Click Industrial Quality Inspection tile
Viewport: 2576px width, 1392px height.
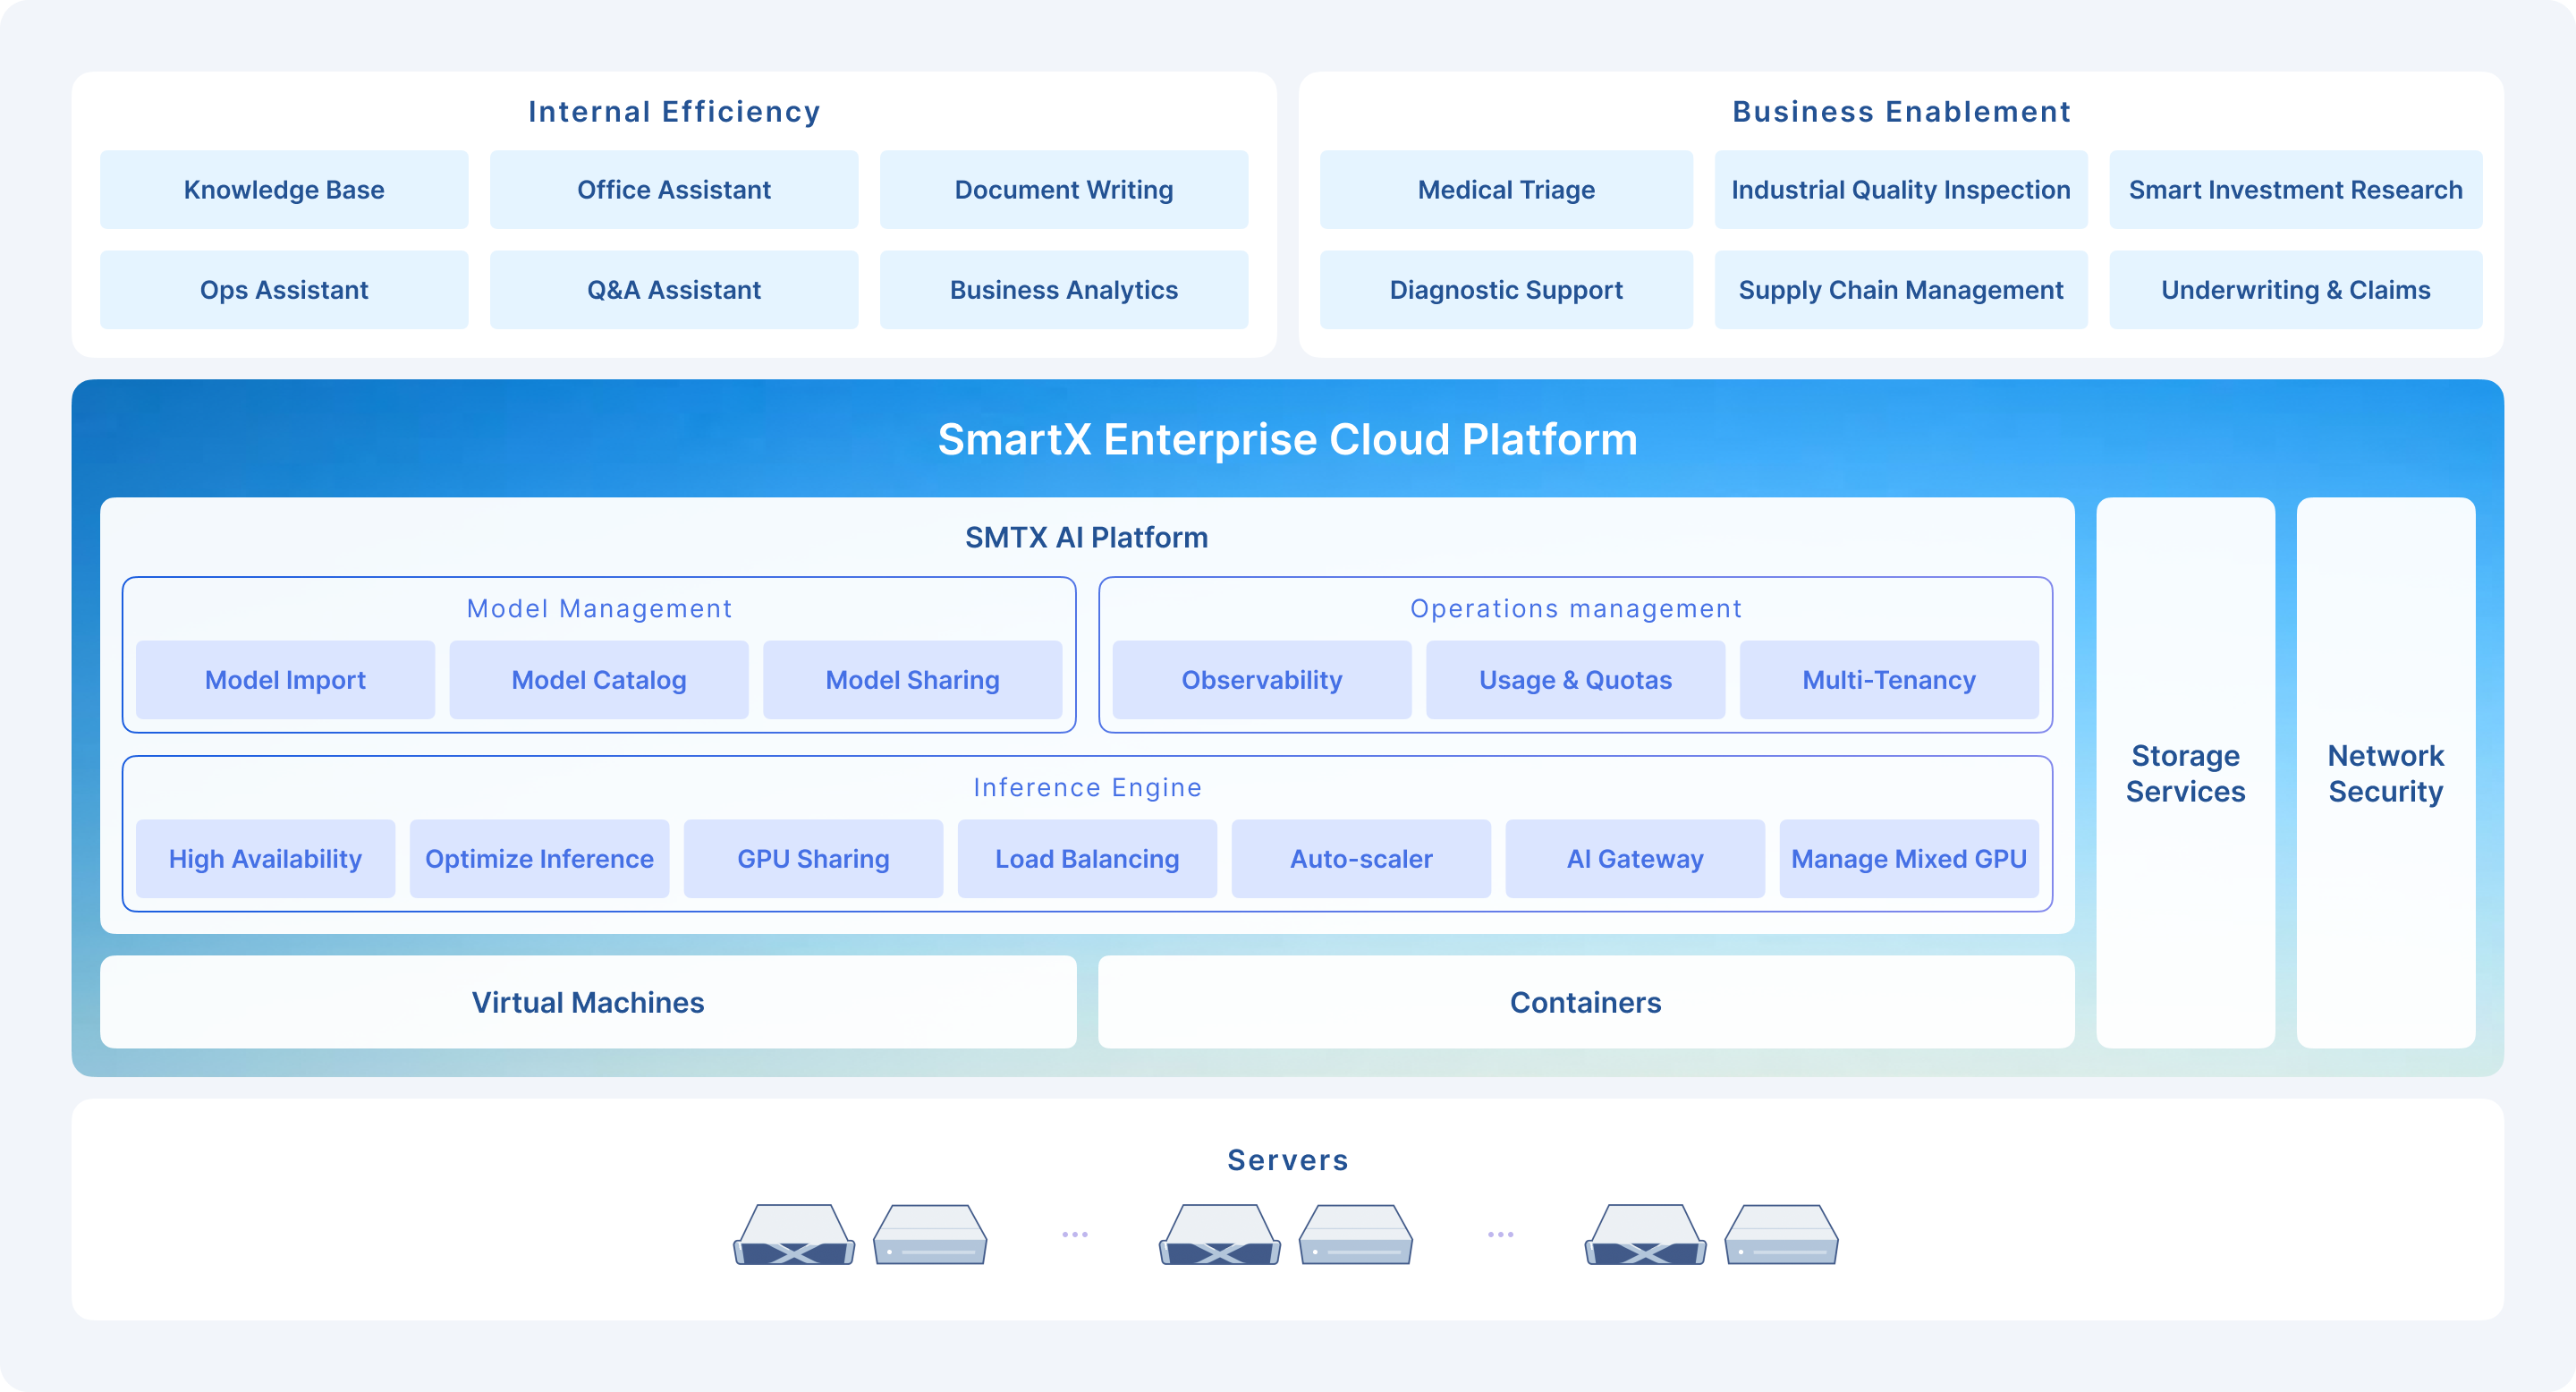1901,190
